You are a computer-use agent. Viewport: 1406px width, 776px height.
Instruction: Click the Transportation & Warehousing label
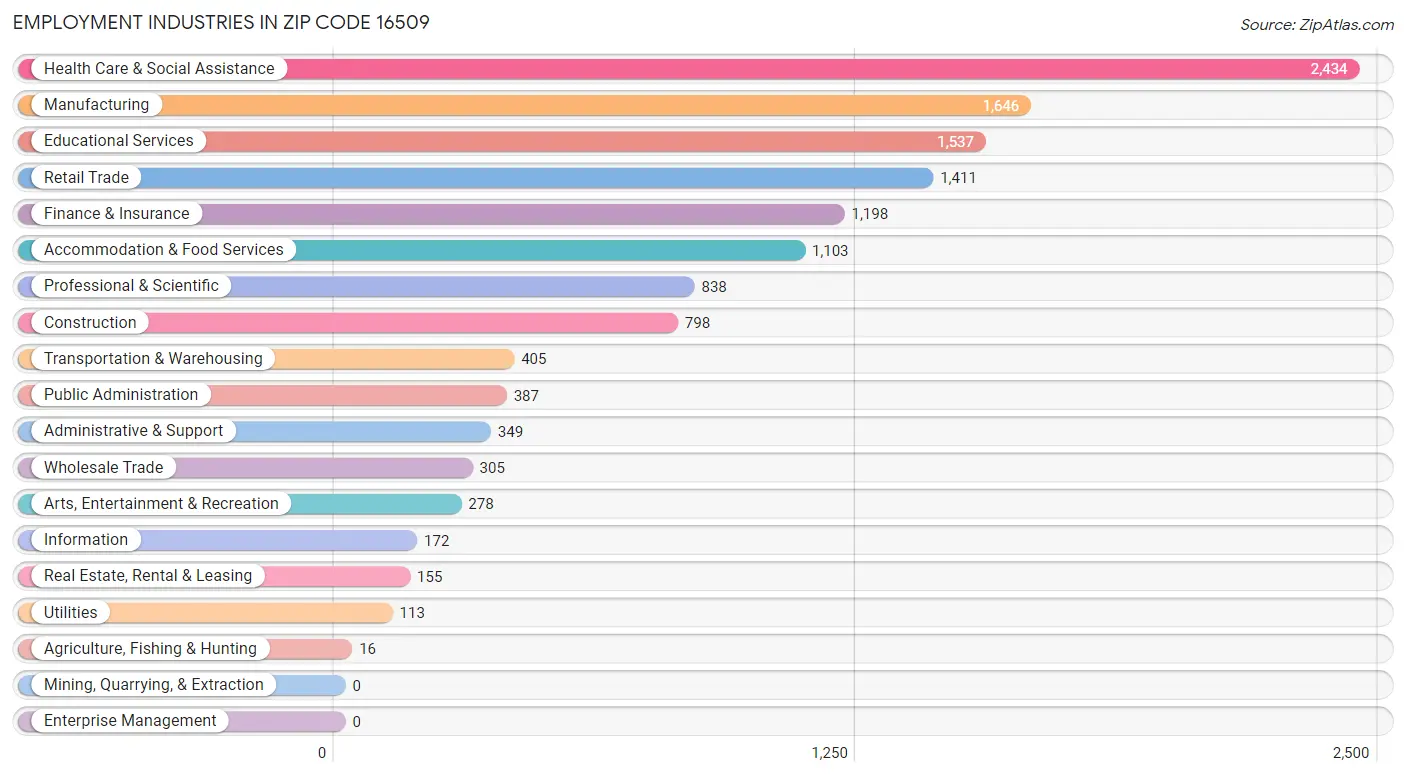(153, 359)
